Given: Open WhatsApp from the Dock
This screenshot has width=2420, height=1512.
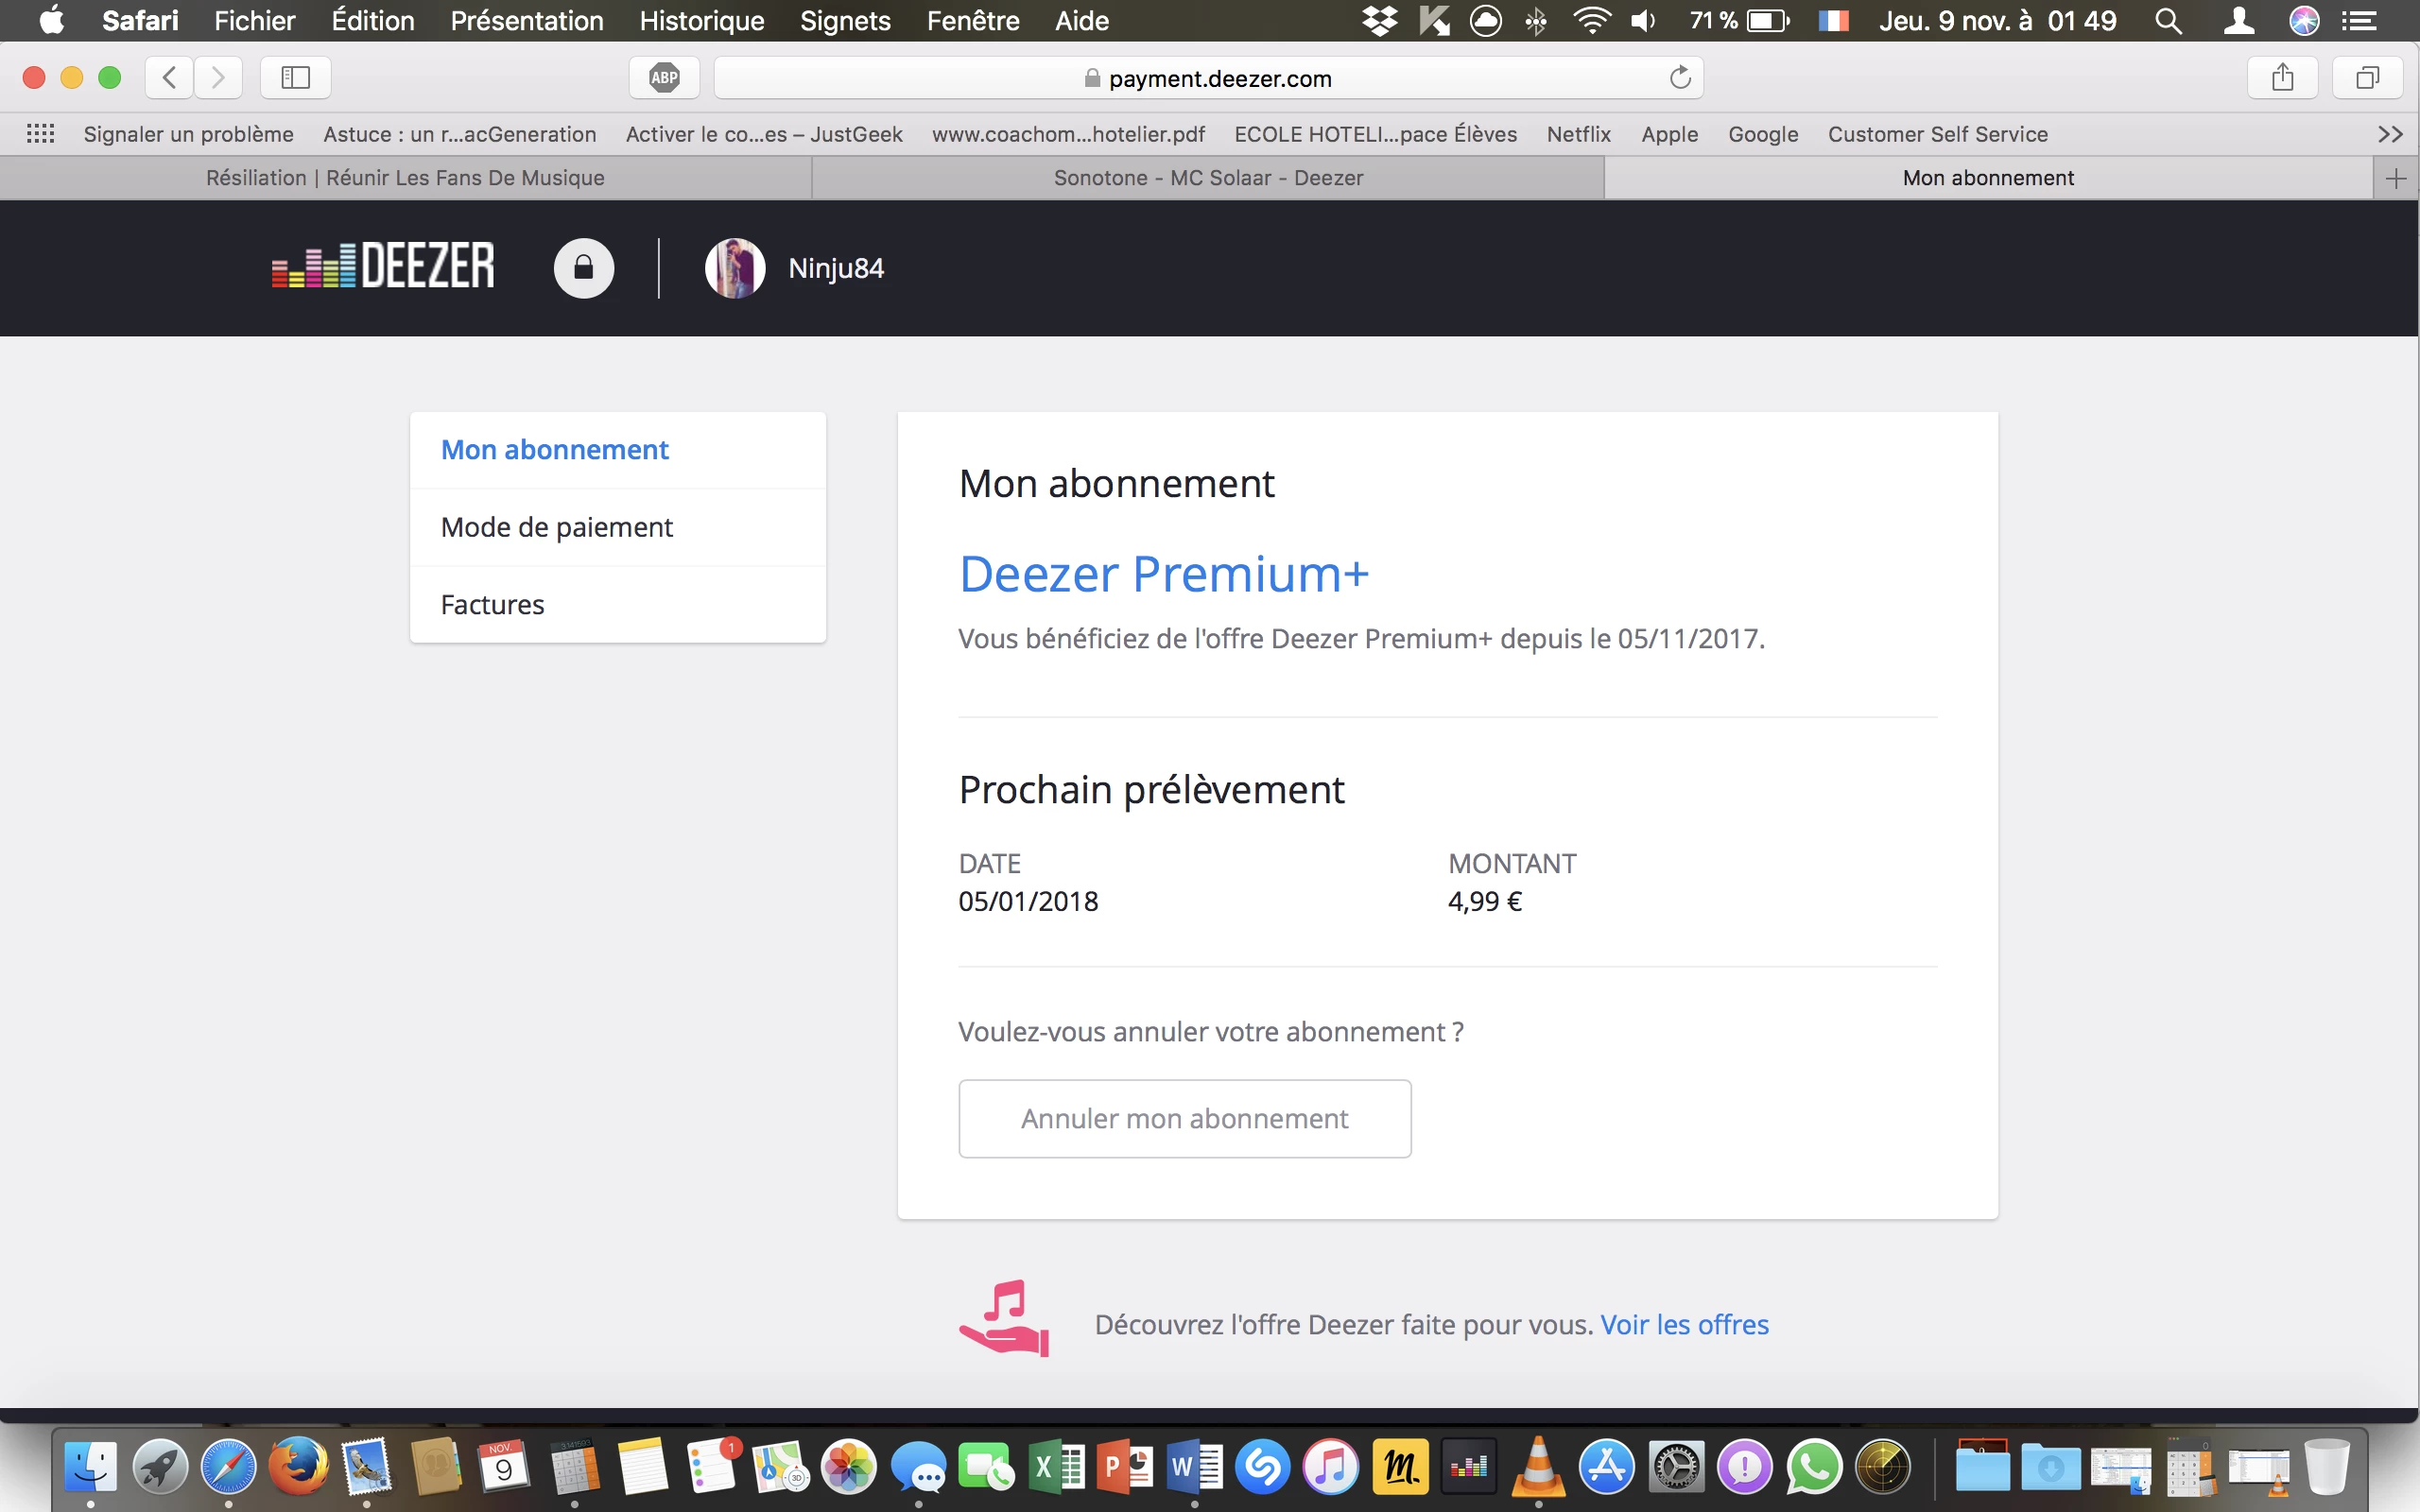Looking at the screenshot, I should tap(1814, 1467).
